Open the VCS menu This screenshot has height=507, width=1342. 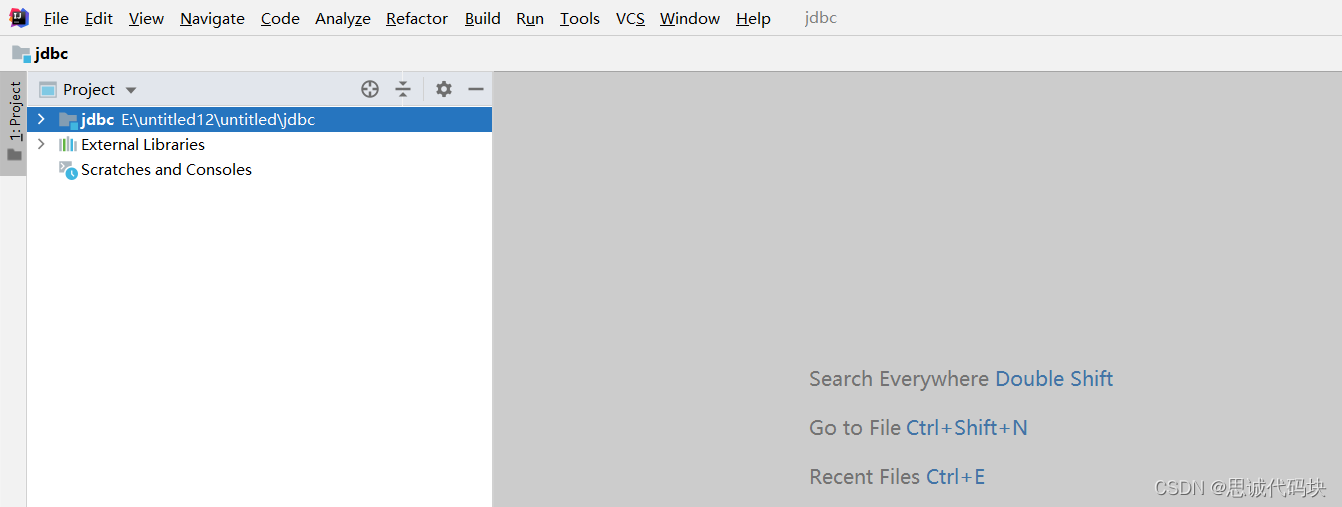[630, 18]
